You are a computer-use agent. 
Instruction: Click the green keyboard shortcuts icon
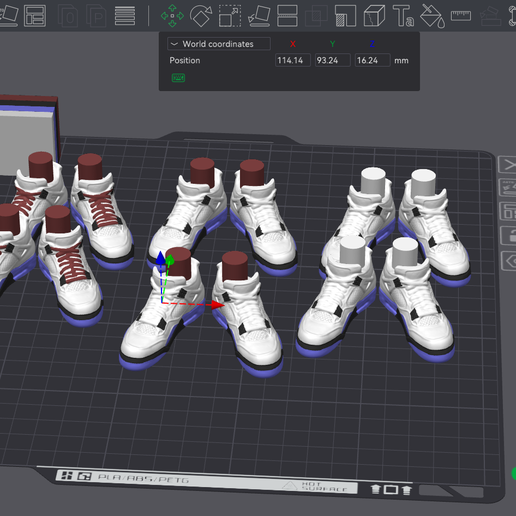pos(178,78)
